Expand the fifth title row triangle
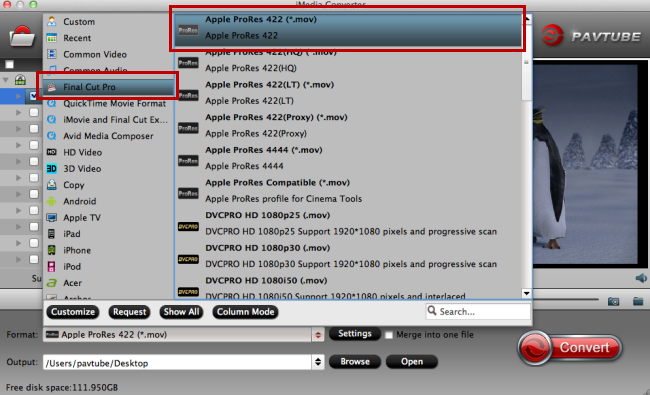The image size is (650, 395). pyautogui.click(x=18, y=161)
